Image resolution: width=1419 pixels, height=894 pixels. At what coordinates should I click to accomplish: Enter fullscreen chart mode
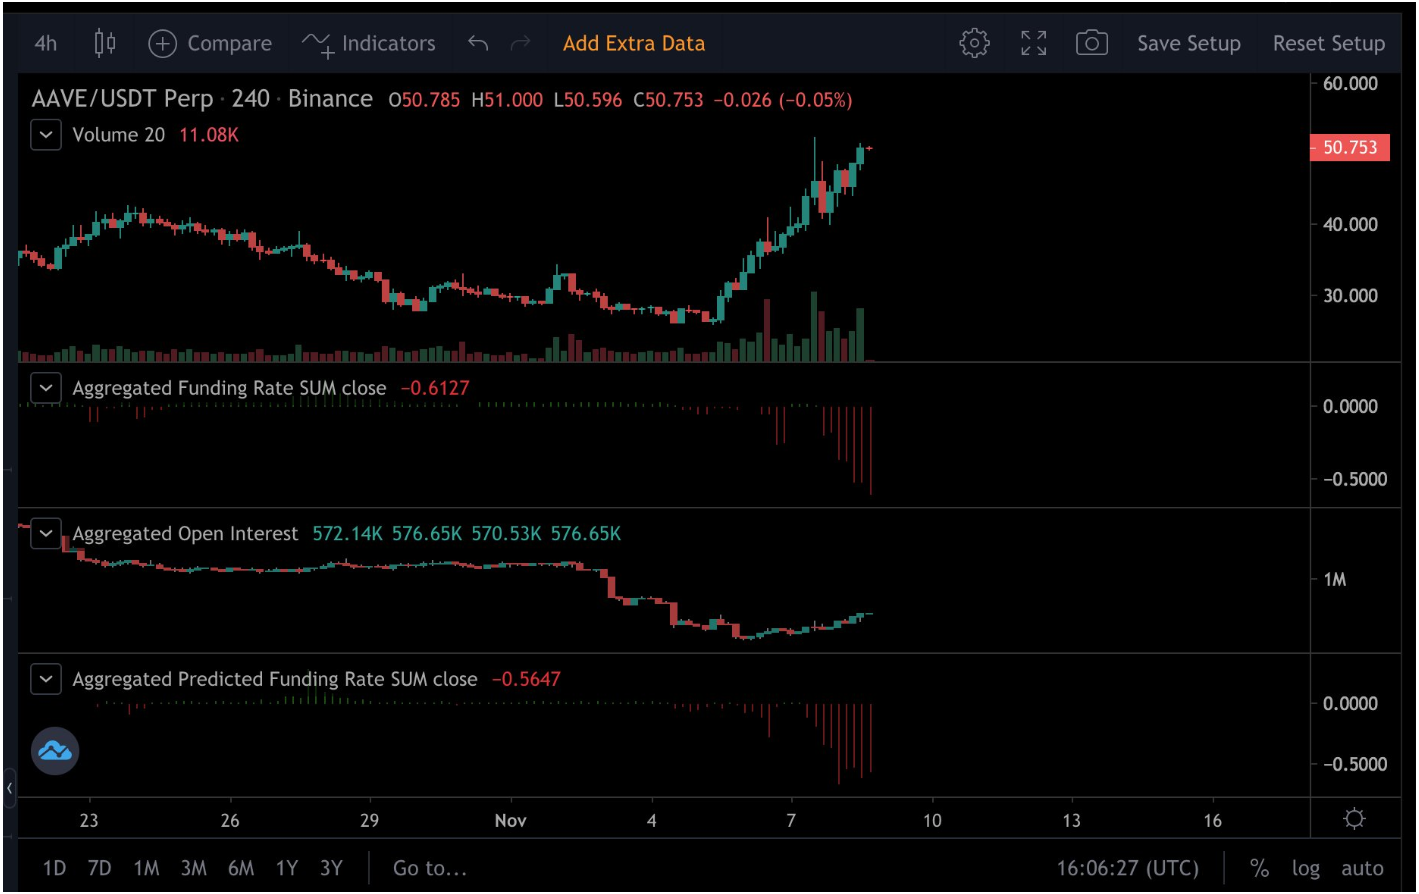pos(1033,43)
